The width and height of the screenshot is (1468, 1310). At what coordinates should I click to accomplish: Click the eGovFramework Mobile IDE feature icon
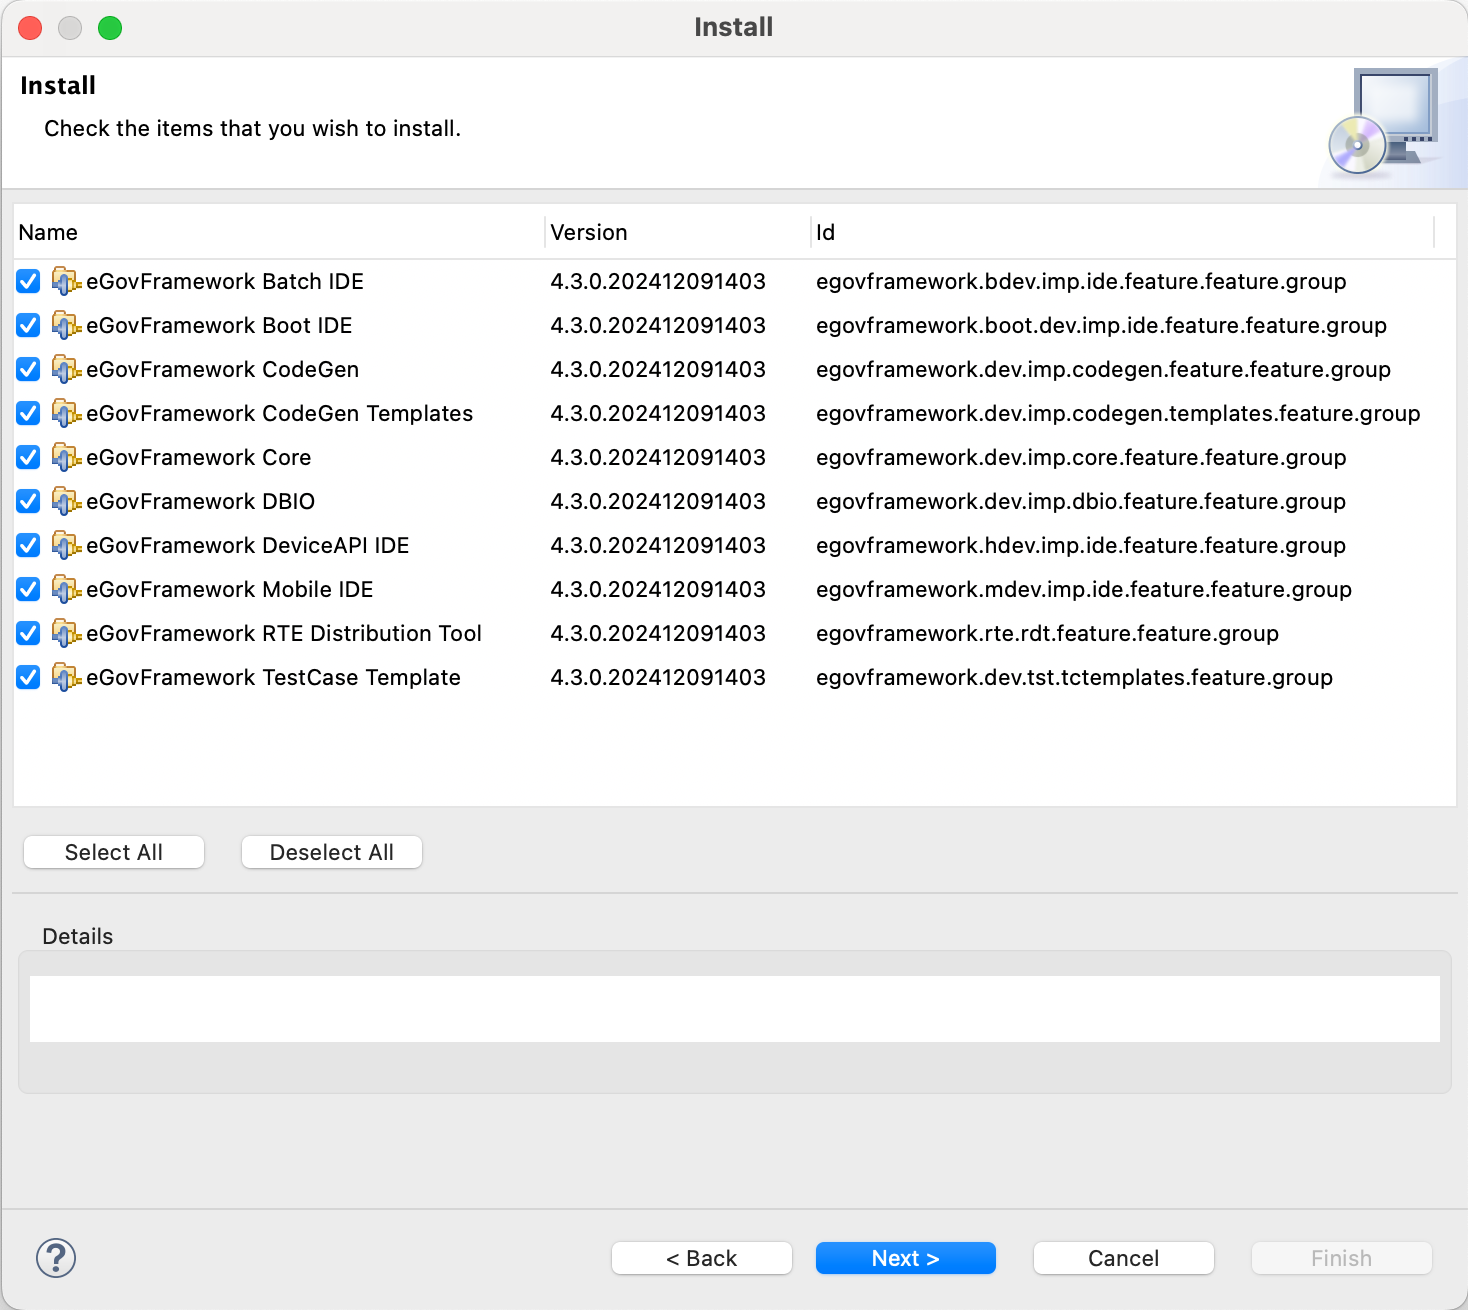click(66, 590)
